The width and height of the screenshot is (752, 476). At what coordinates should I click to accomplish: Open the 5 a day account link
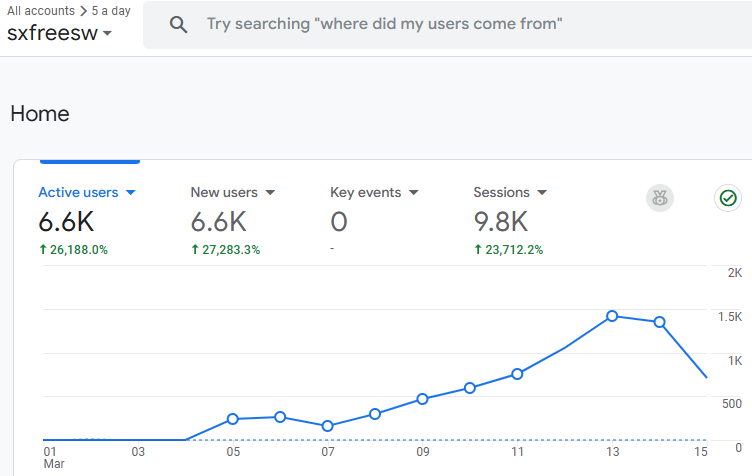[111, 11]
